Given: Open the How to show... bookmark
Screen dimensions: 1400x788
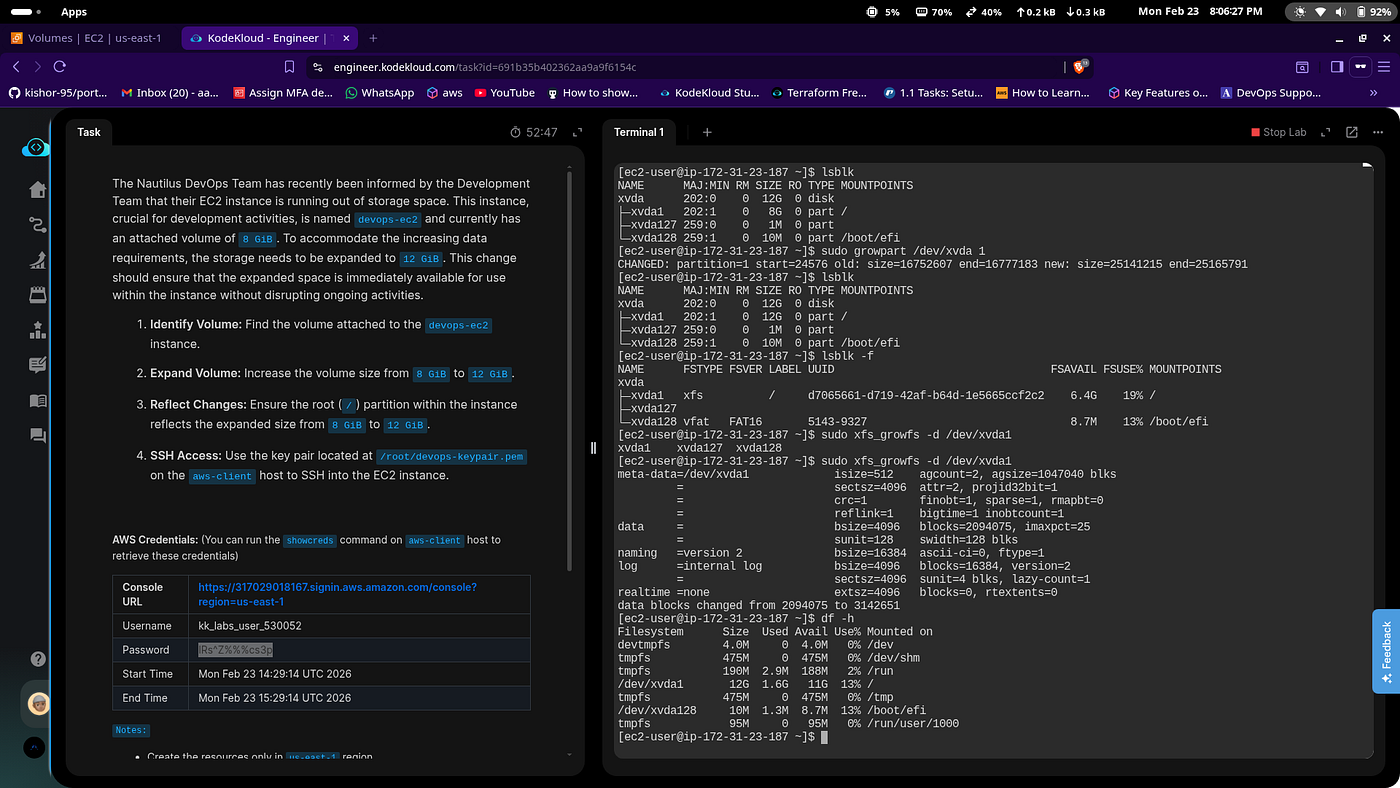Looking at the screenshot, I should (592, 93).
